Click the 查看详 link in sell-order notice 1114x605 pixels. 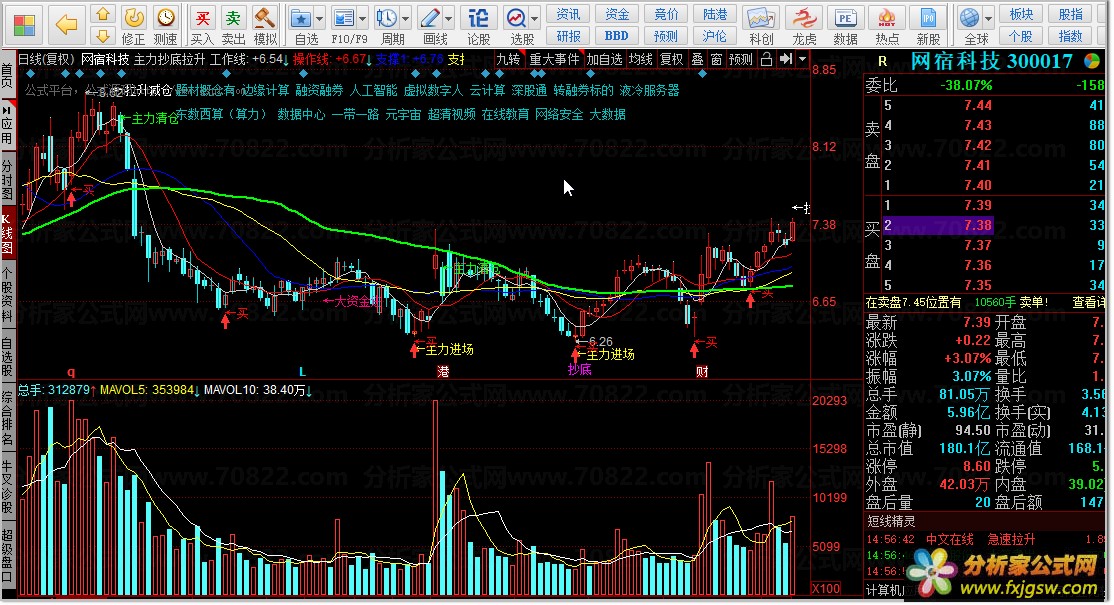(1088, 302)
